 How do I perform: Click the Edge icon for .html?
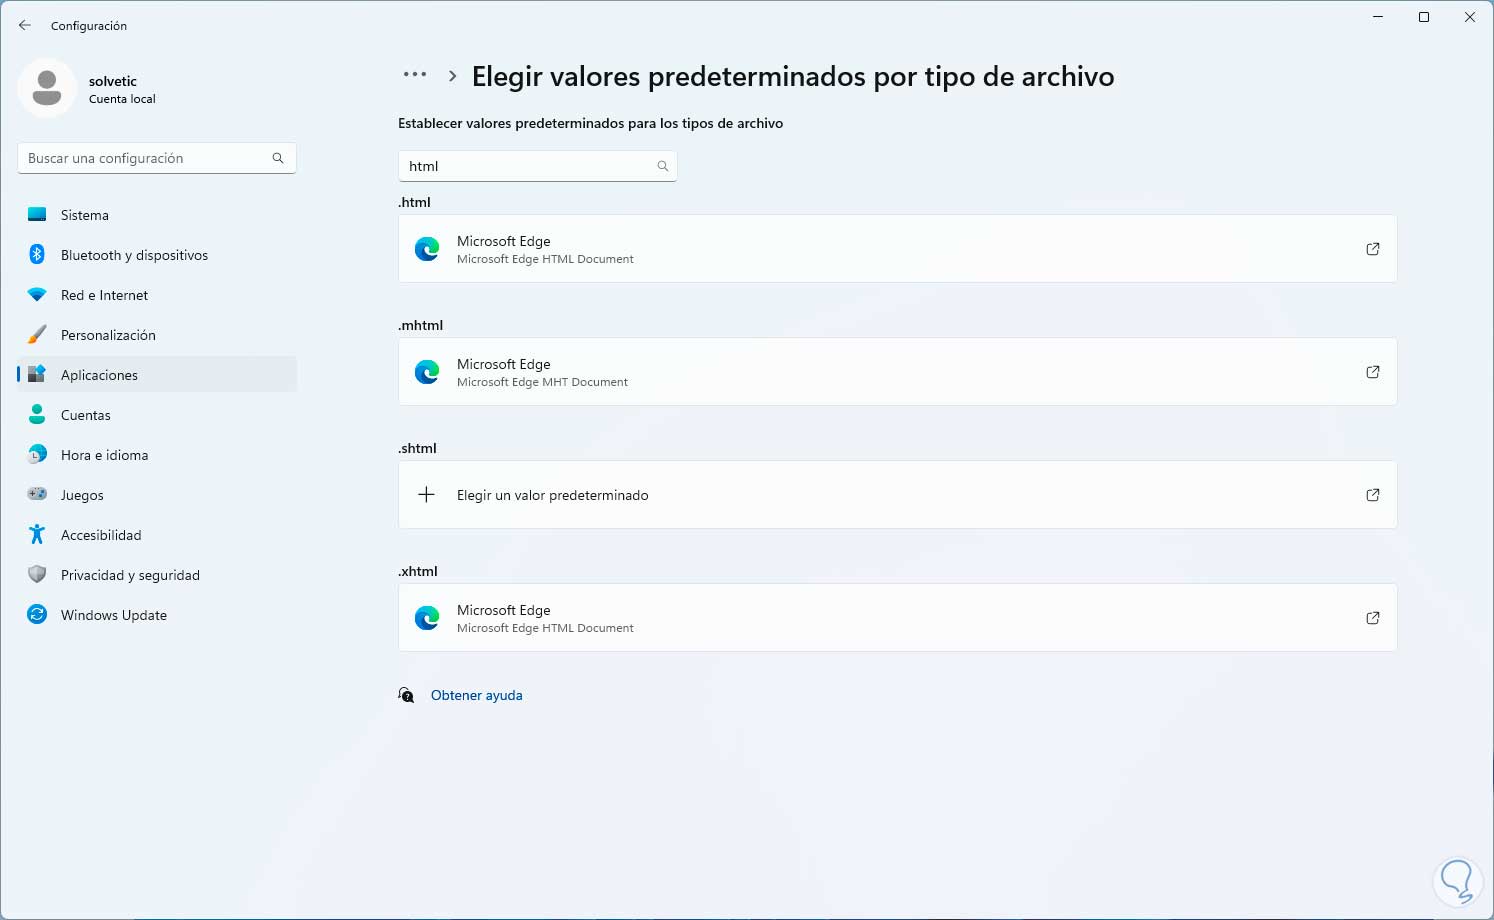427,249
